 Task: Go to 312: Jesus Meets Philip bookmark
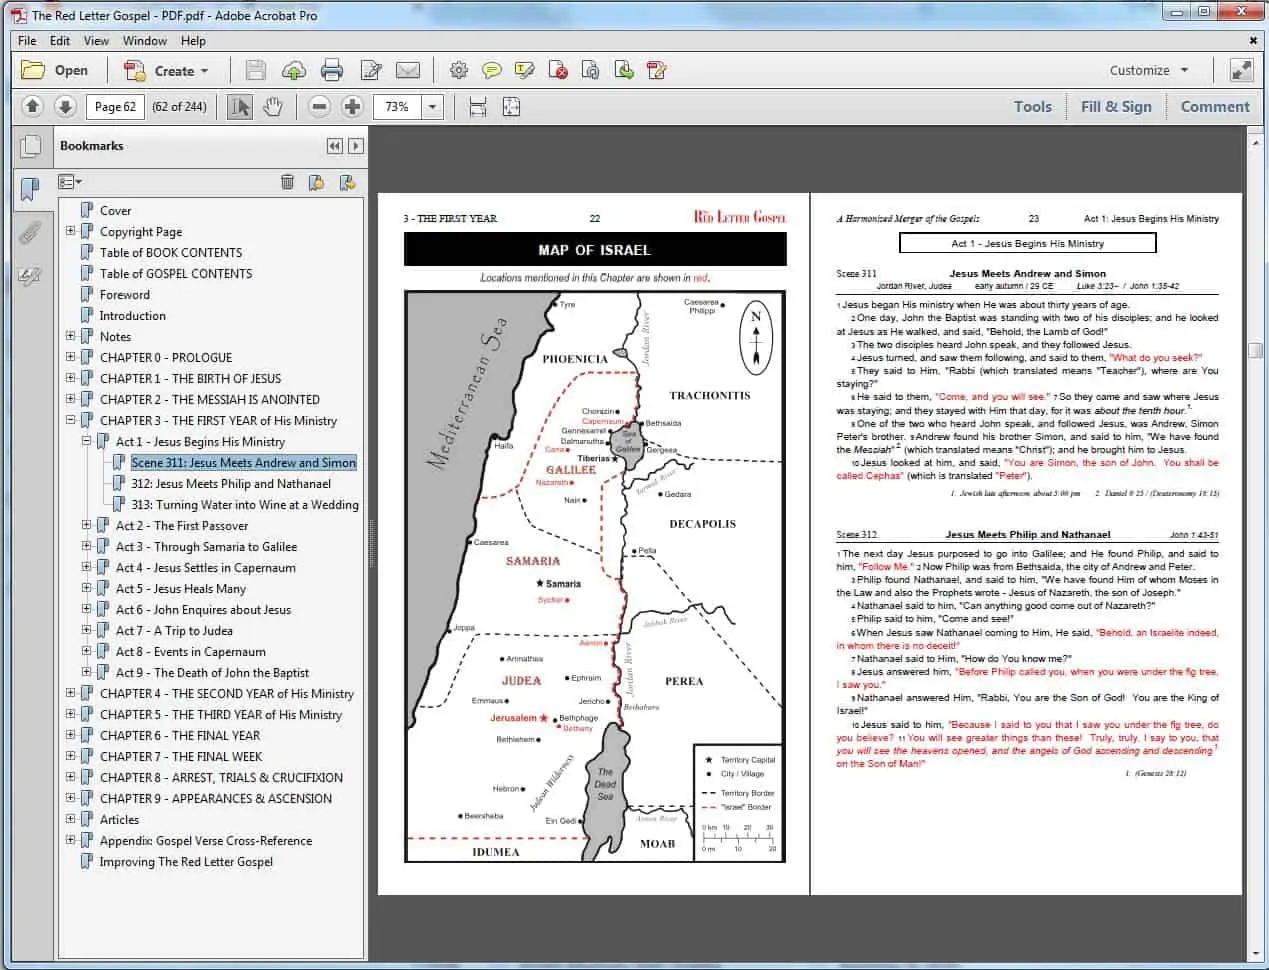pos(231,483)
